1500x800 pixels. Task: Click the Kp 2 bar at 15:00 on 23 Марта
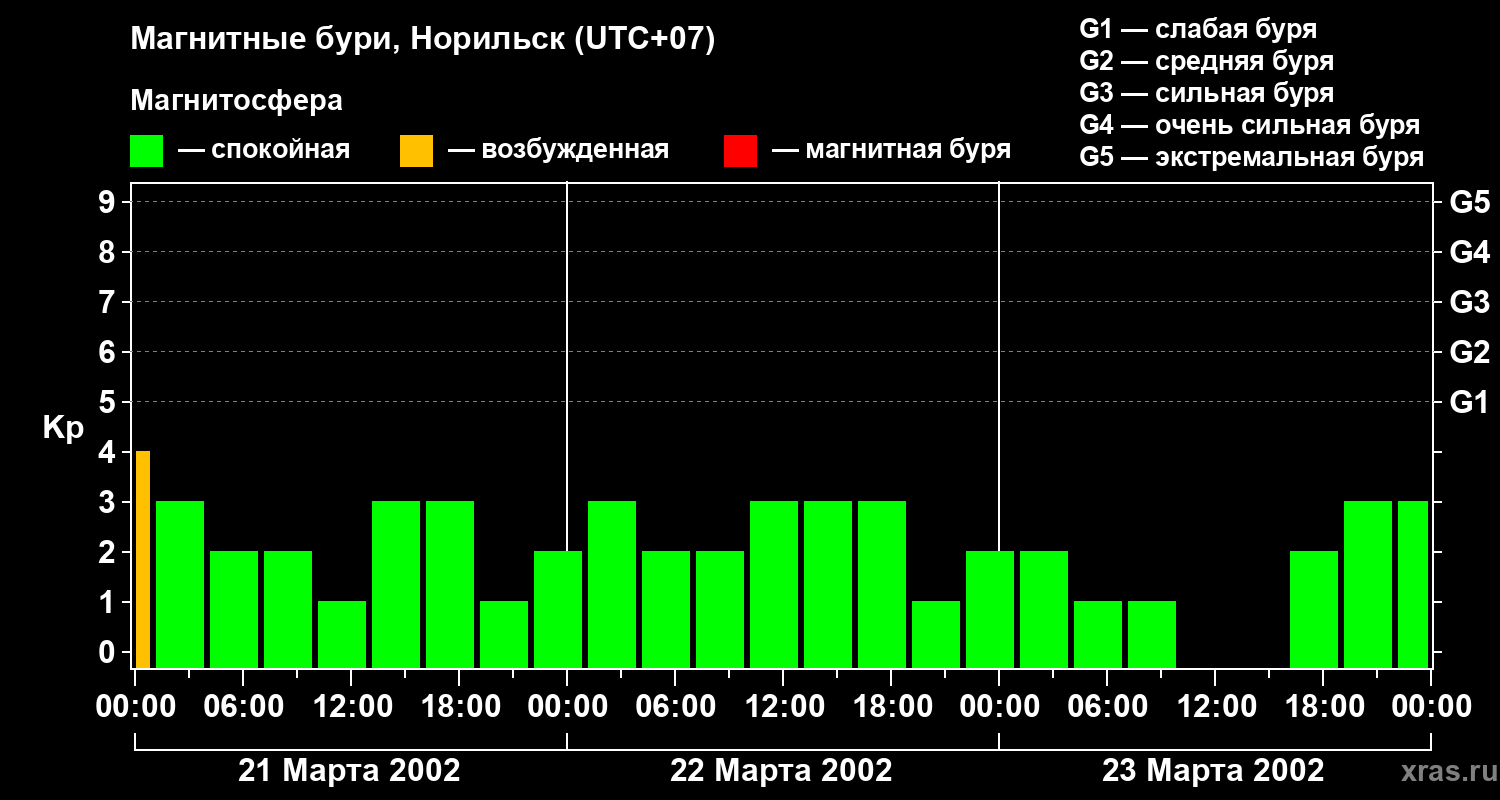pyautogui.click(x=1314, y=609)
